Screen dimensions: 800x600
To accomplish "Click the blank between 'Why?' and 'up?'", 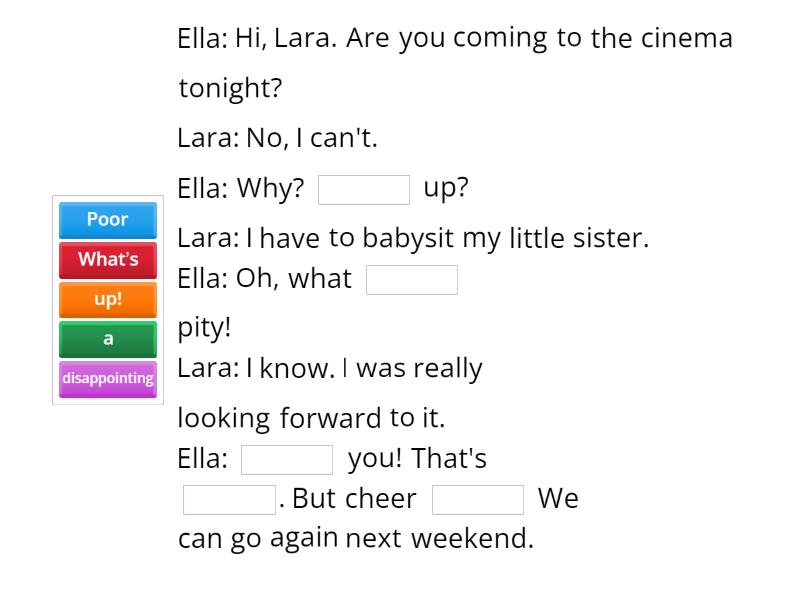I will tap(364, 190).
